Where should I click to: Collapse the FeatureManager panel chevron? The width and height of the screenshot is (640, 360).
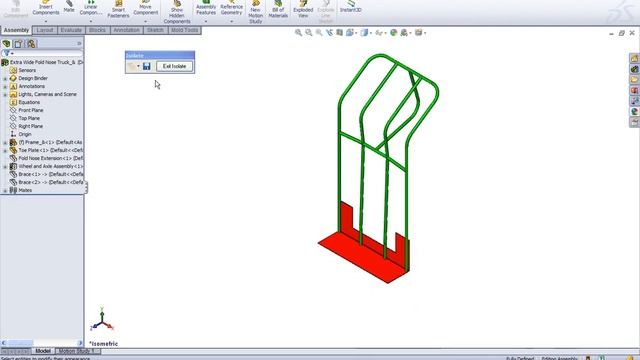[79, 44]
